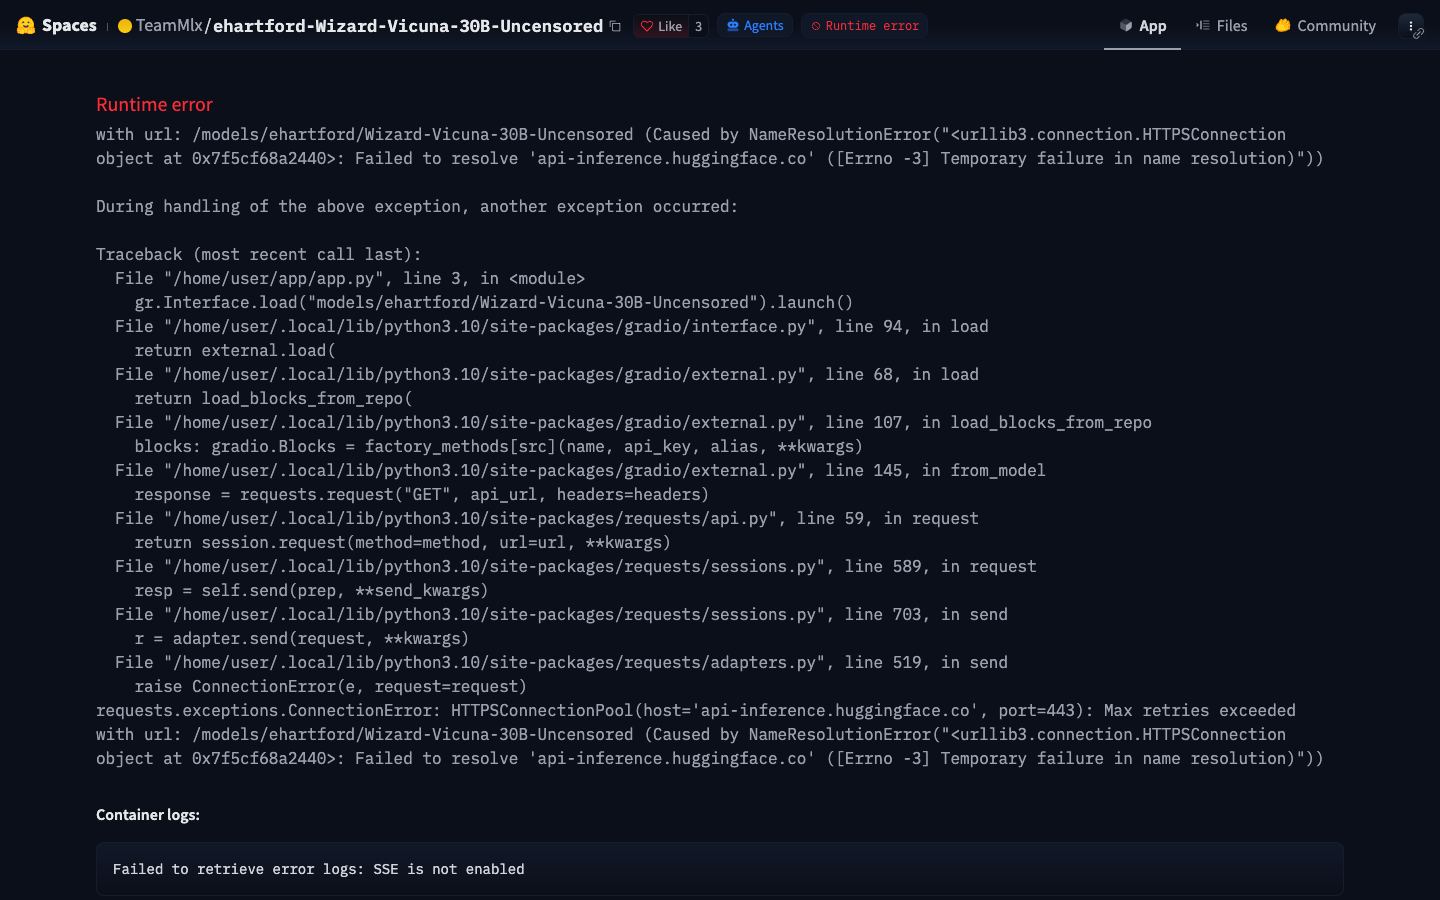Click the sessions.py line 703 traceback entry
The height and width of the screenshot is (900, 1440).
click(561, 614)
